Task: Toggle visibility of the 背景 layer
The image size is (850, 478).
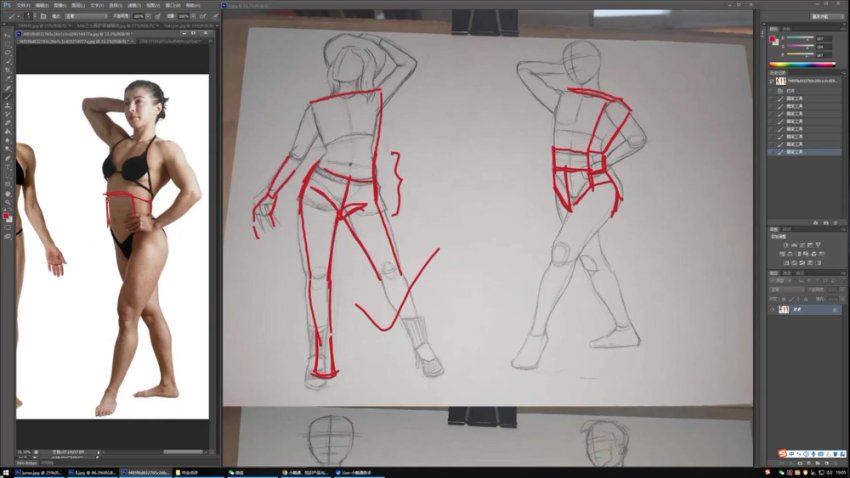Action: pos(772,310)
